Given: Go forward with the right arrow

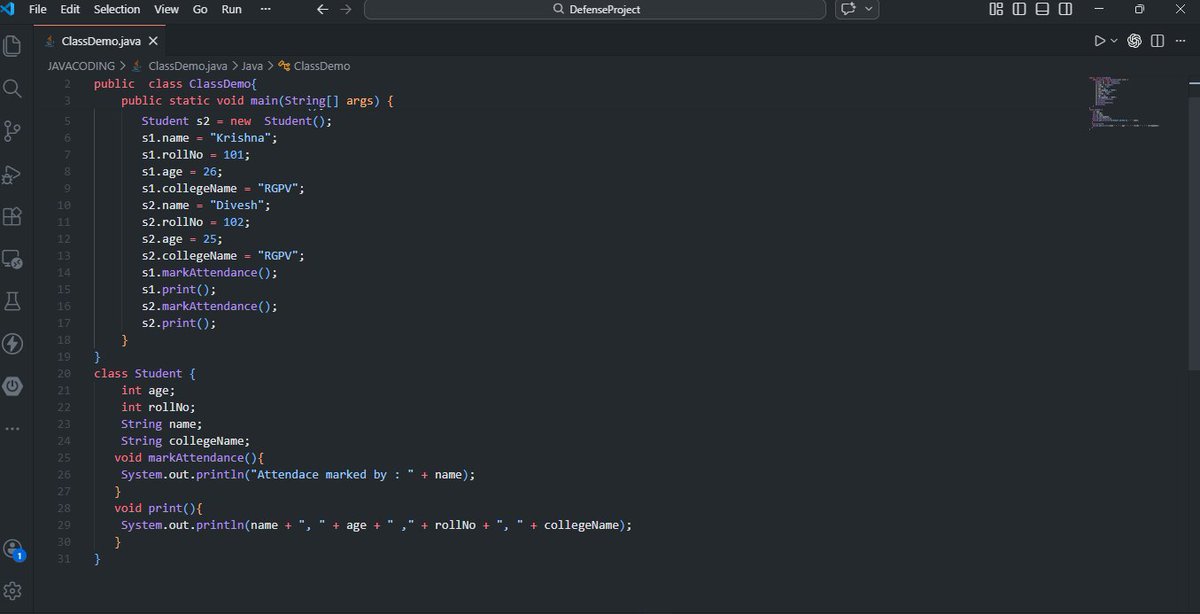Looking at the screenshot, I should pos(345,9).
